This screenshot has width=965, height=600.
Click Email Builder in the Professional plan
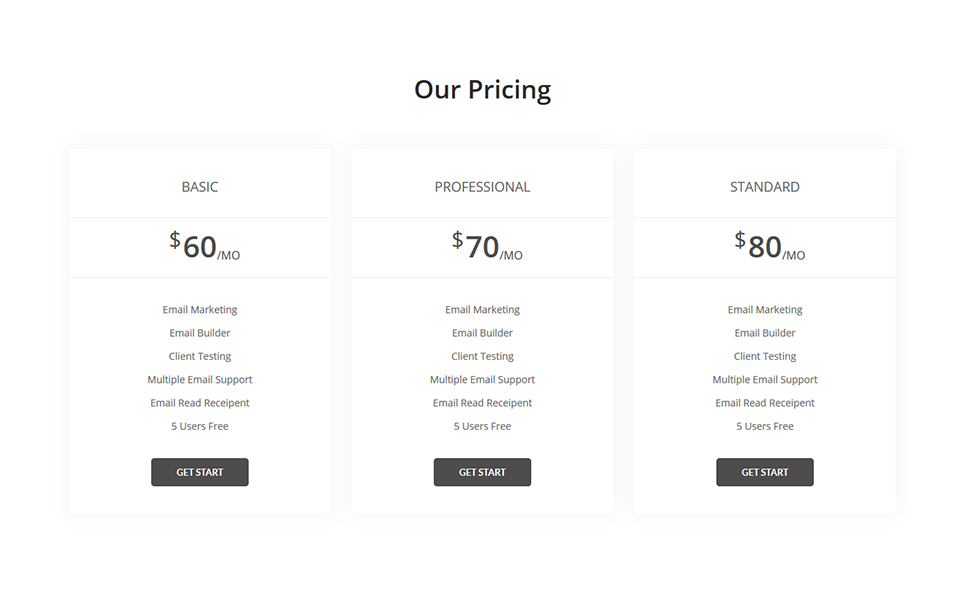(482, 333)
